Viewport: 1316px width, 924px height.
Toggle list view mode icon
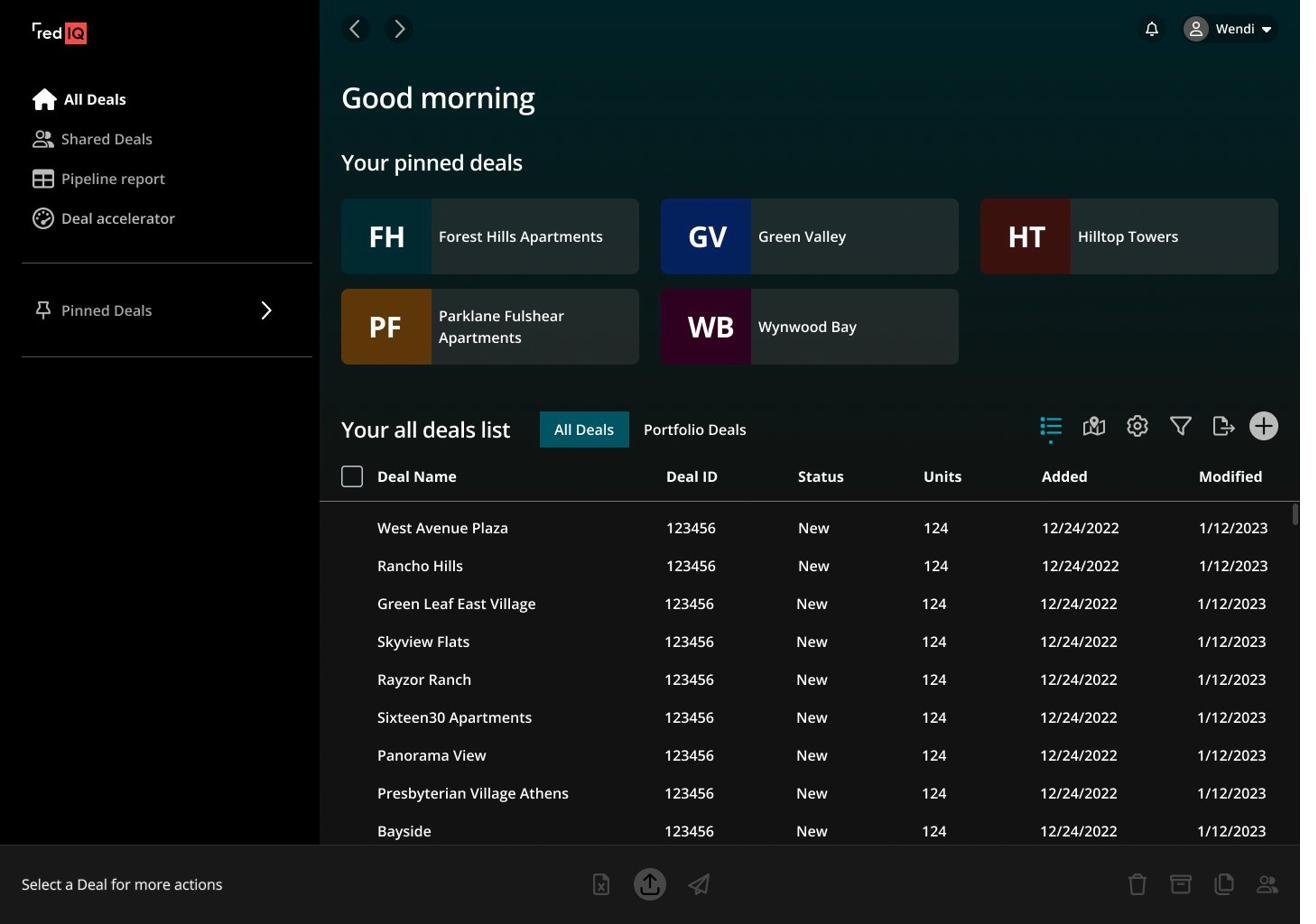point(1050,426)
